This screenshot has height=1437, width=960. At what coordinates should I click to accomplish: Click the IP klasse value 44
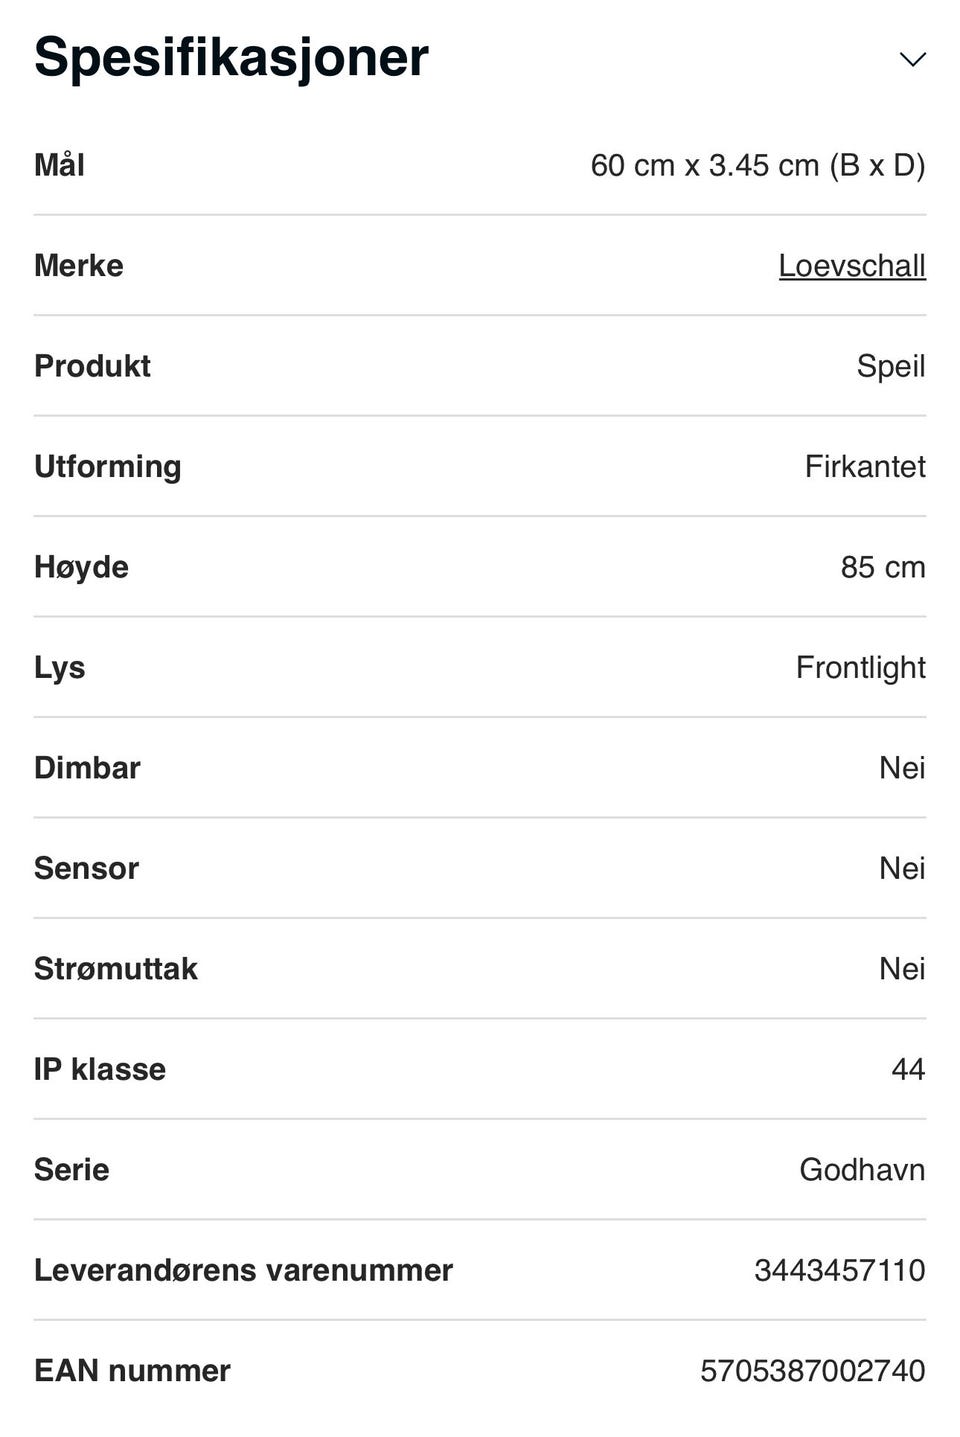tap(907, 1069)
